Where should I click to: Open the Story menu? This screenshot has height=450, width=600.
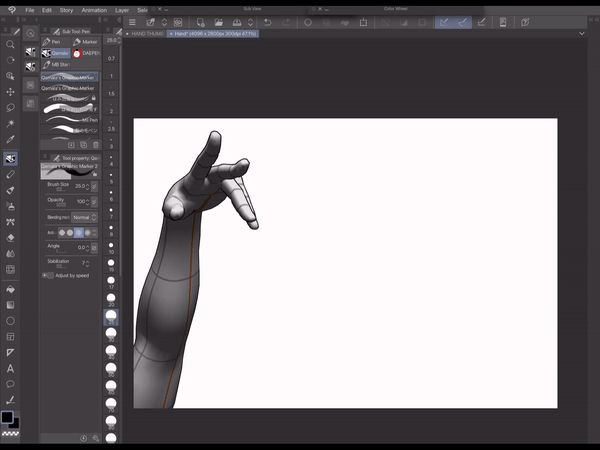pos(66,10)
